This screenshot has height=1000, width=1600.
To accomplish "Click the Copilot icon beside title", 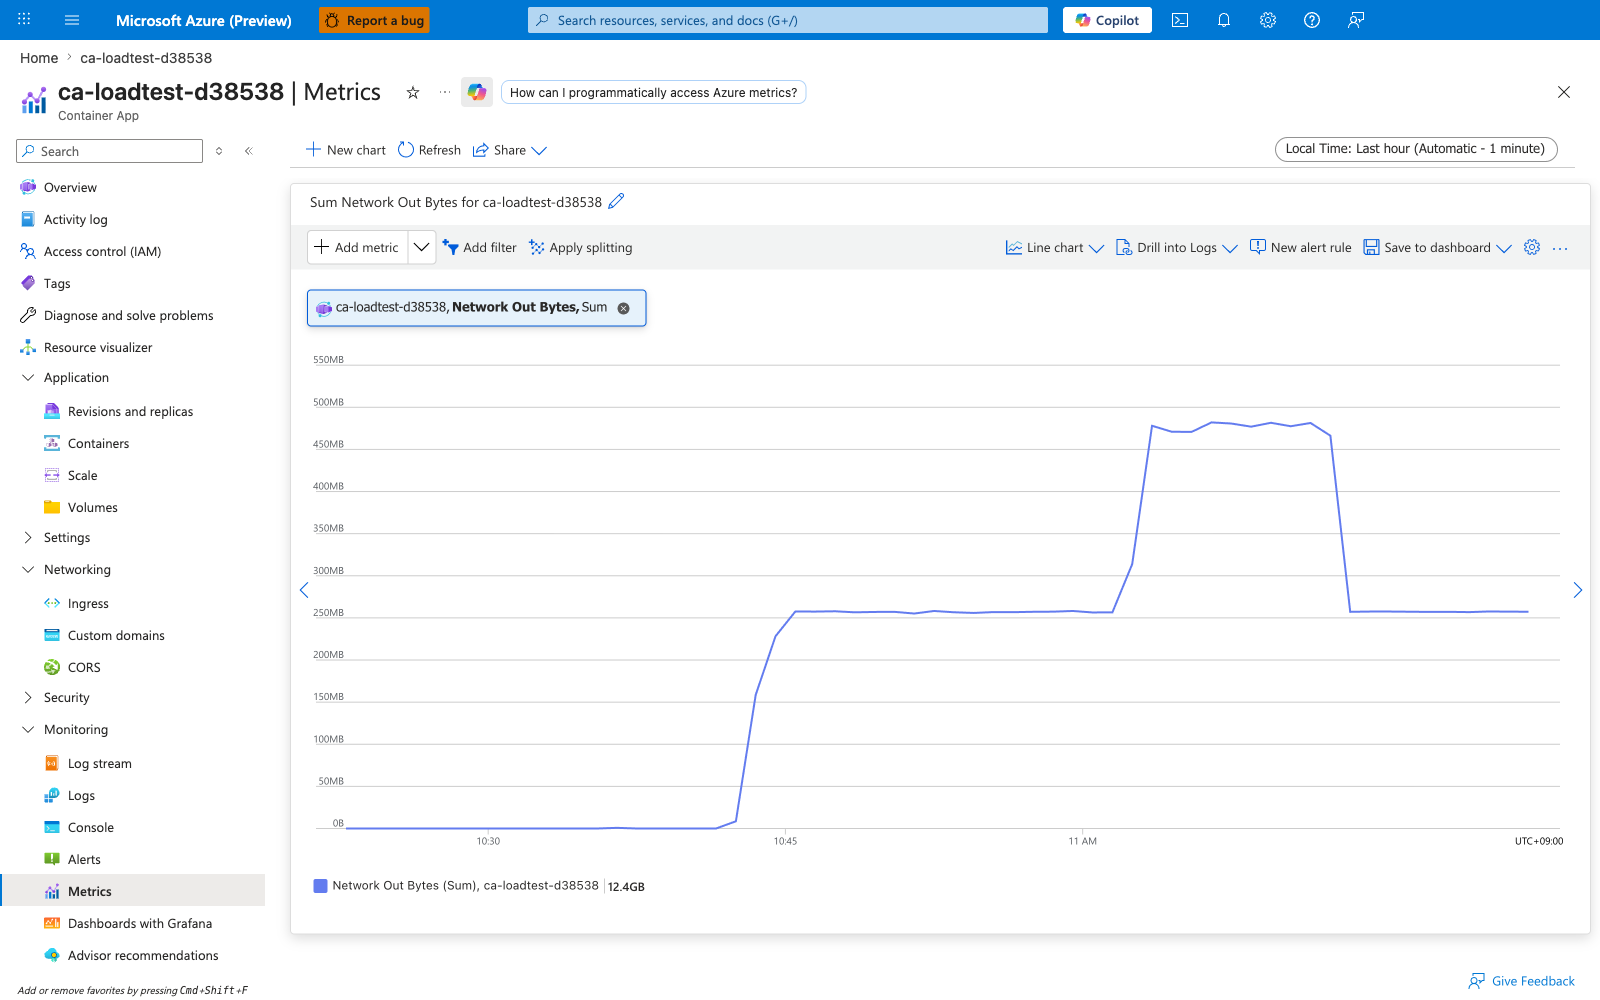I will [x=477, y=92].
